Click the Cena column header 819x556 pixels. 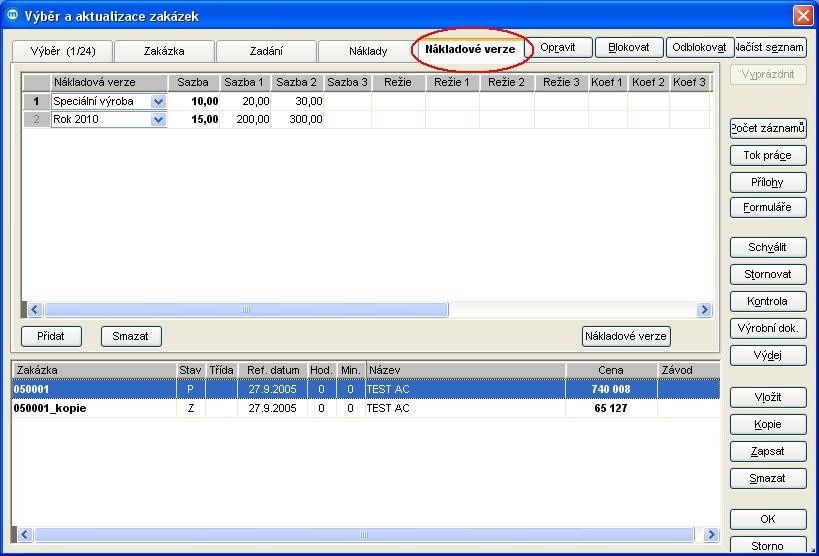coord(611,370)
